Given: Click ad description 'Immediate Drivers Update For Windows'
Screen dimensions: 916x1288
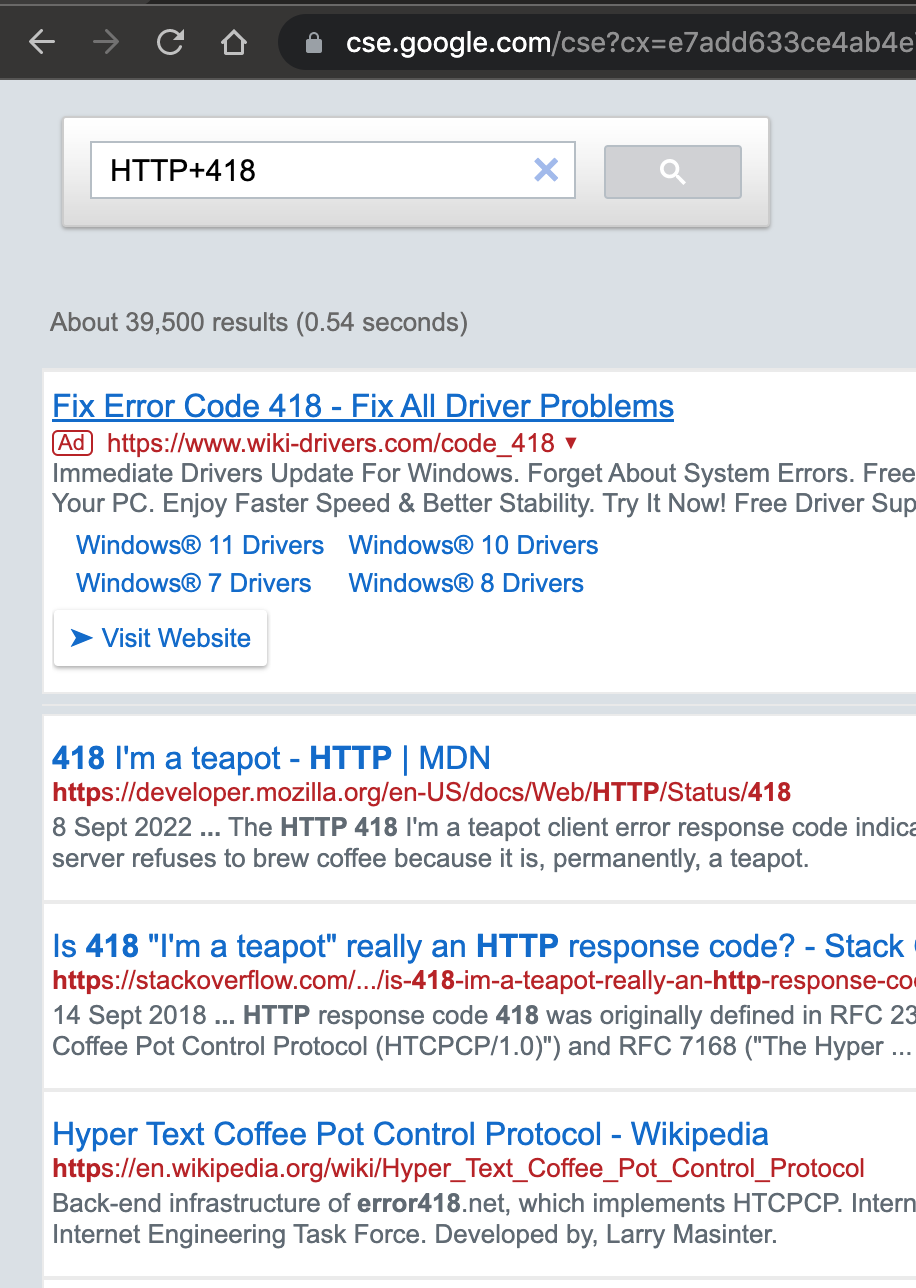Looking at the screenshot, I should pyautogui.click(x=484, y=488).
